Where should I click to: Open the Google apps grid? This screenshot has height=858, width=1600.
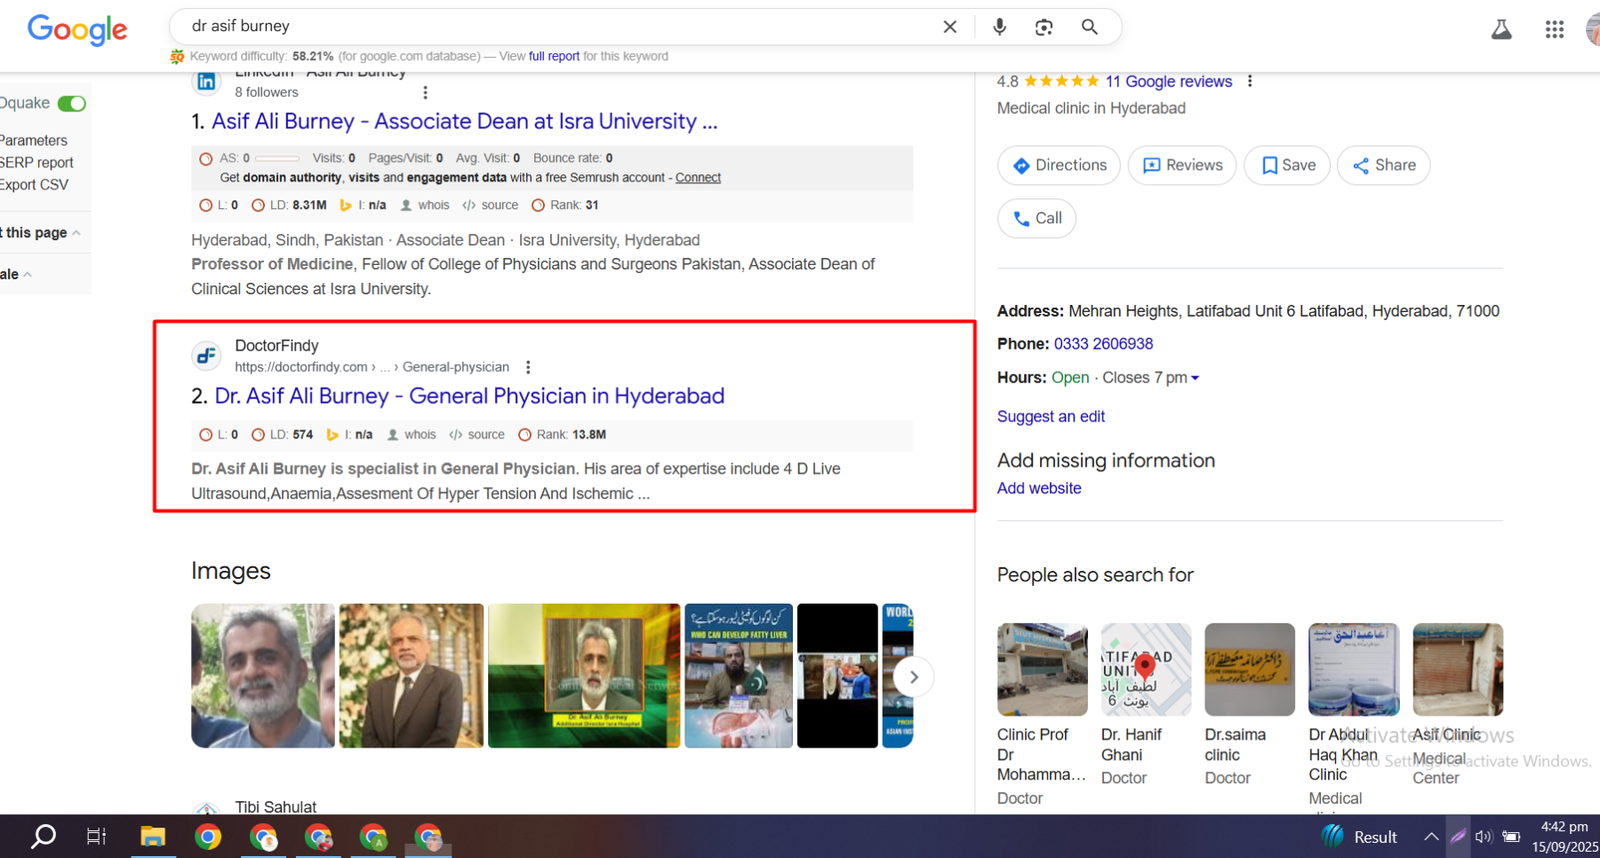tap(1554, 29)
